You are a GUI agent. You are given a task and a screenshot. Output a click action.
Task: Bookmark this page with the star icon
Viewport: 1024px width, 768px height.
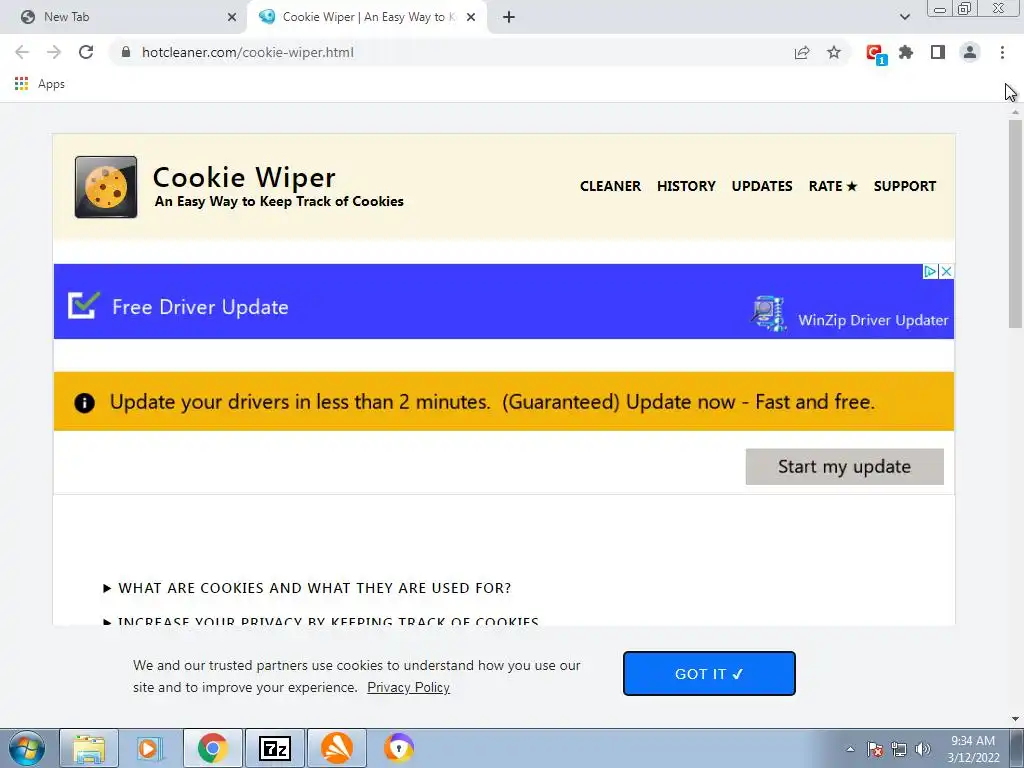[x=834, y=52]
